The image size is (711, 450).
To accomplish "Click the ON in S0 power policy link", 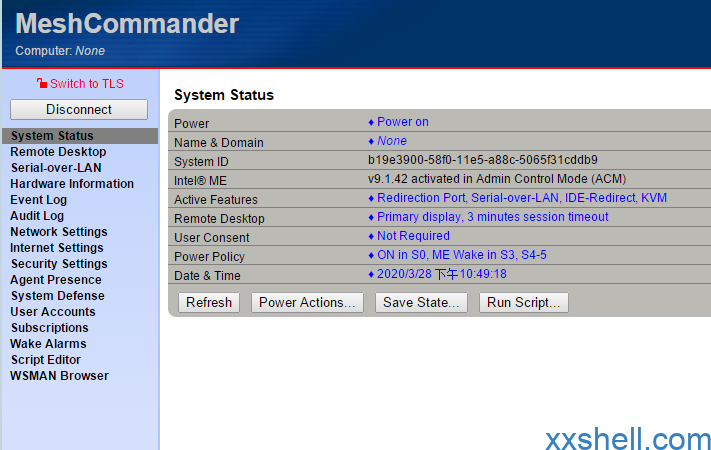I will pyautogui.click(x=462, y=255).
